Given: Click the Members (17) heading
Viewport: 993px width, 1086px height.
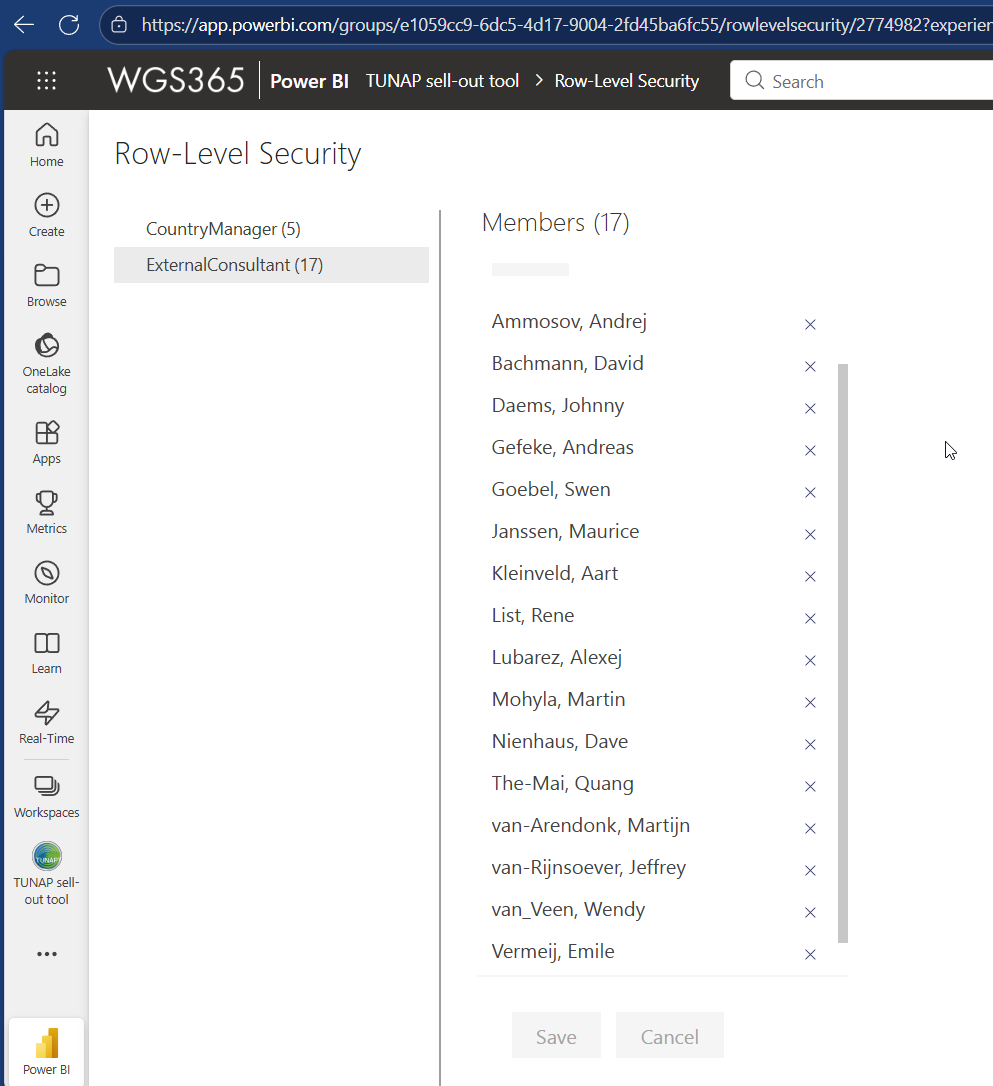Looking at the screenshot, I should click(555, 223).
